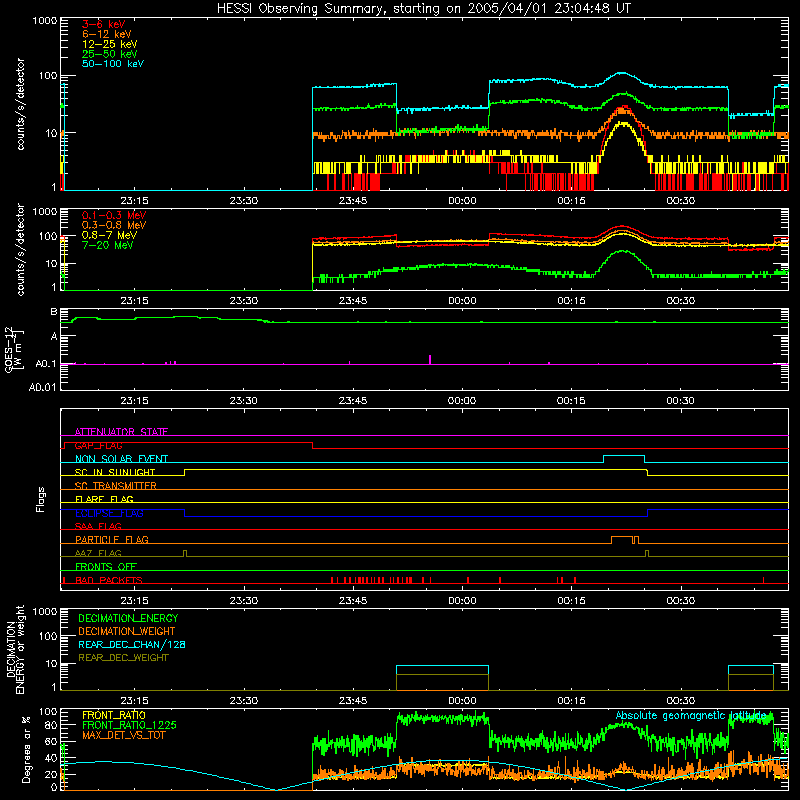
Task: Select the GAP_FLAG label
Action: (x=98, y=445)
